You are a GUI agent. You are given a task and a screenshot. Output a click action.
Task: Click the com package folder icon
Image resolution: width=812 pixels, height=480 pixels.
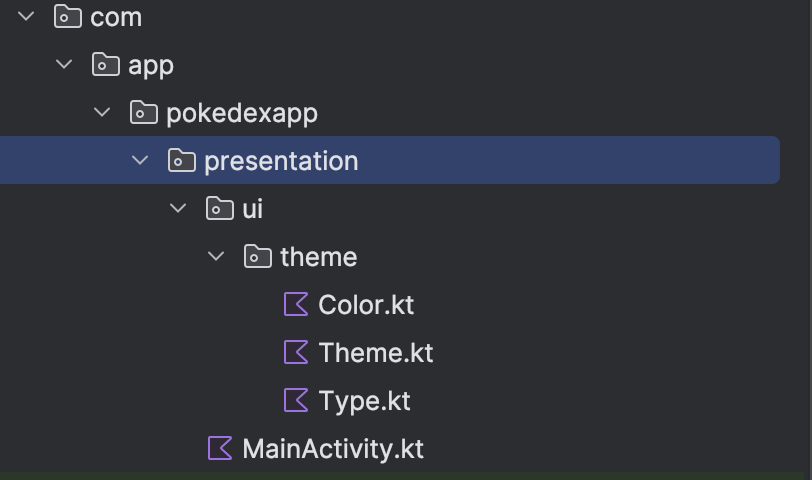68,17
